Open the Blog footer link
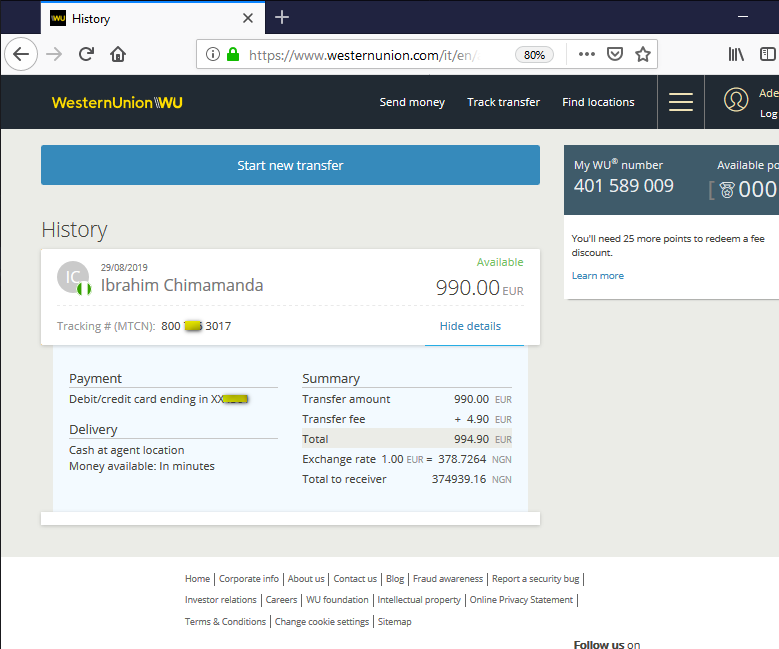 tap(395, 578)
